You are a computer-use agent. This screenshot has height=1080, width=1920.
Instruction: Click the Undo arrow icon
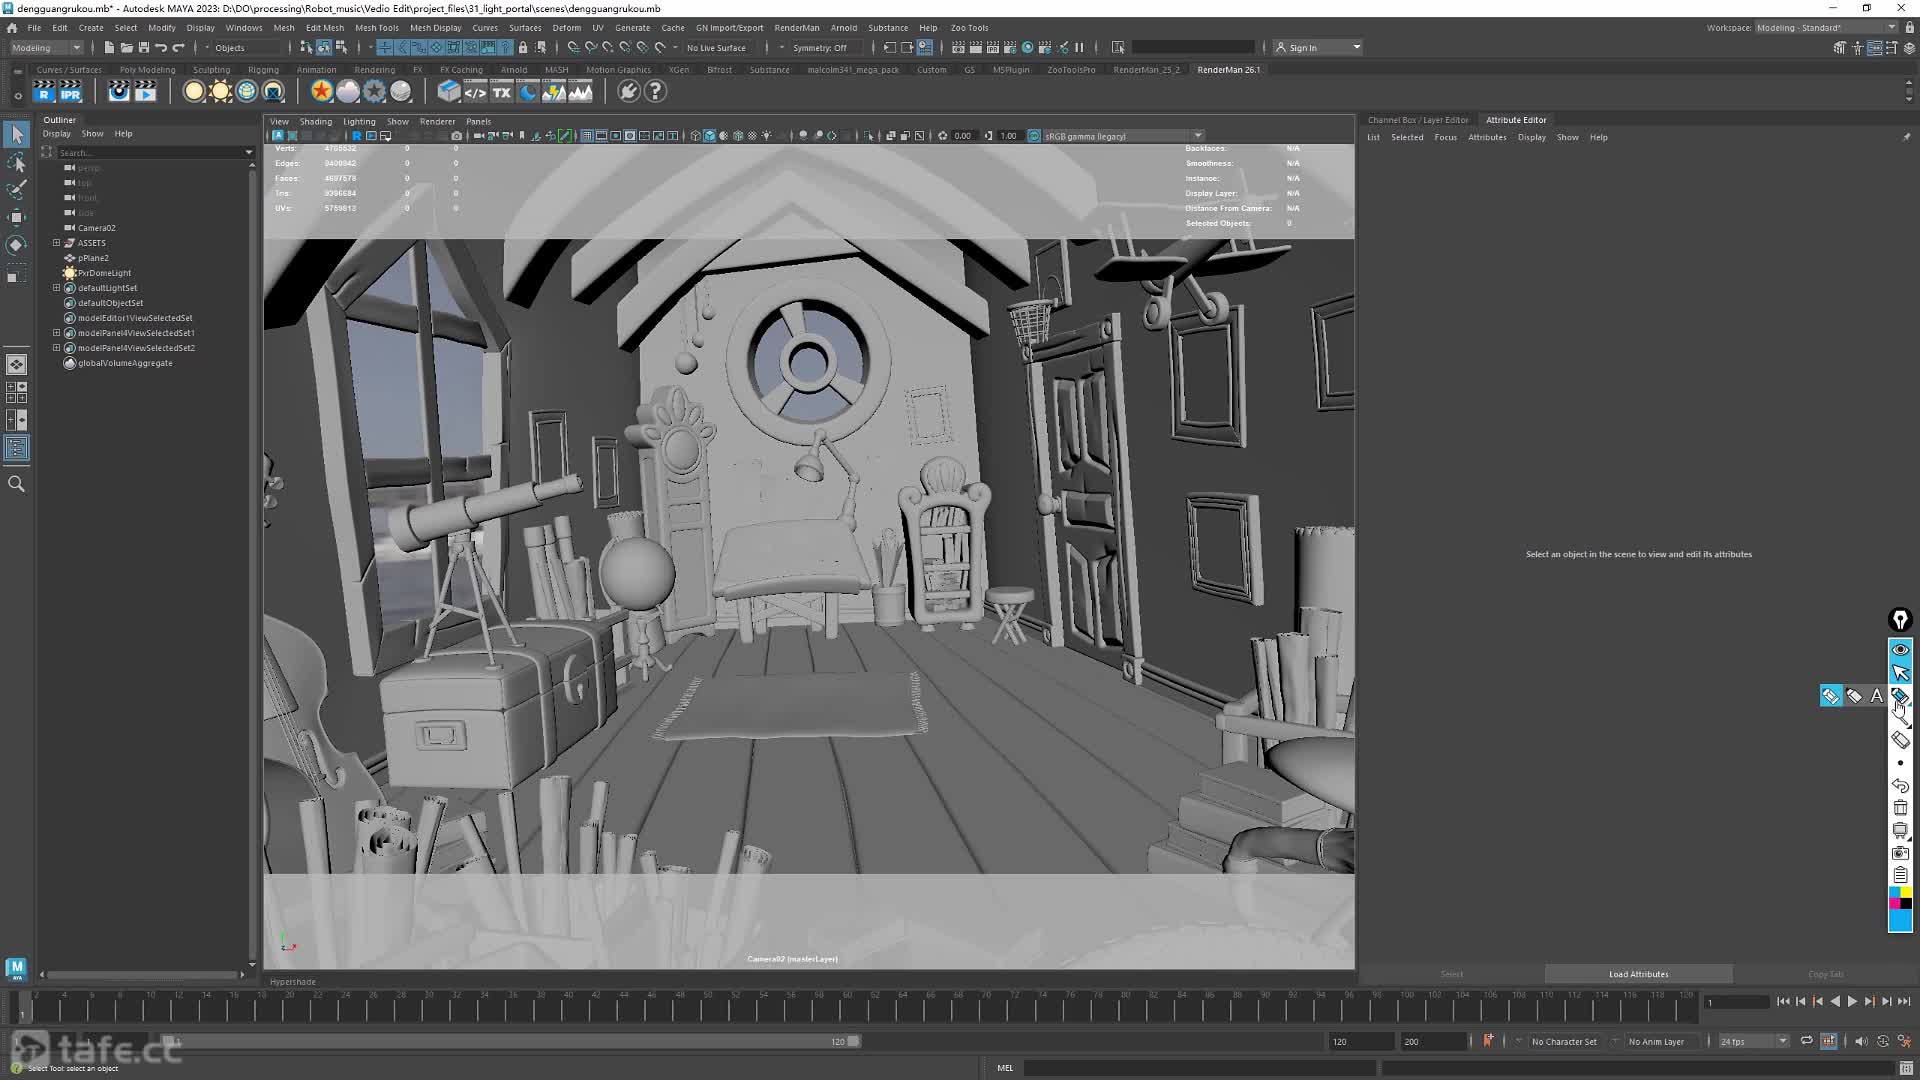tap(161, 47)
